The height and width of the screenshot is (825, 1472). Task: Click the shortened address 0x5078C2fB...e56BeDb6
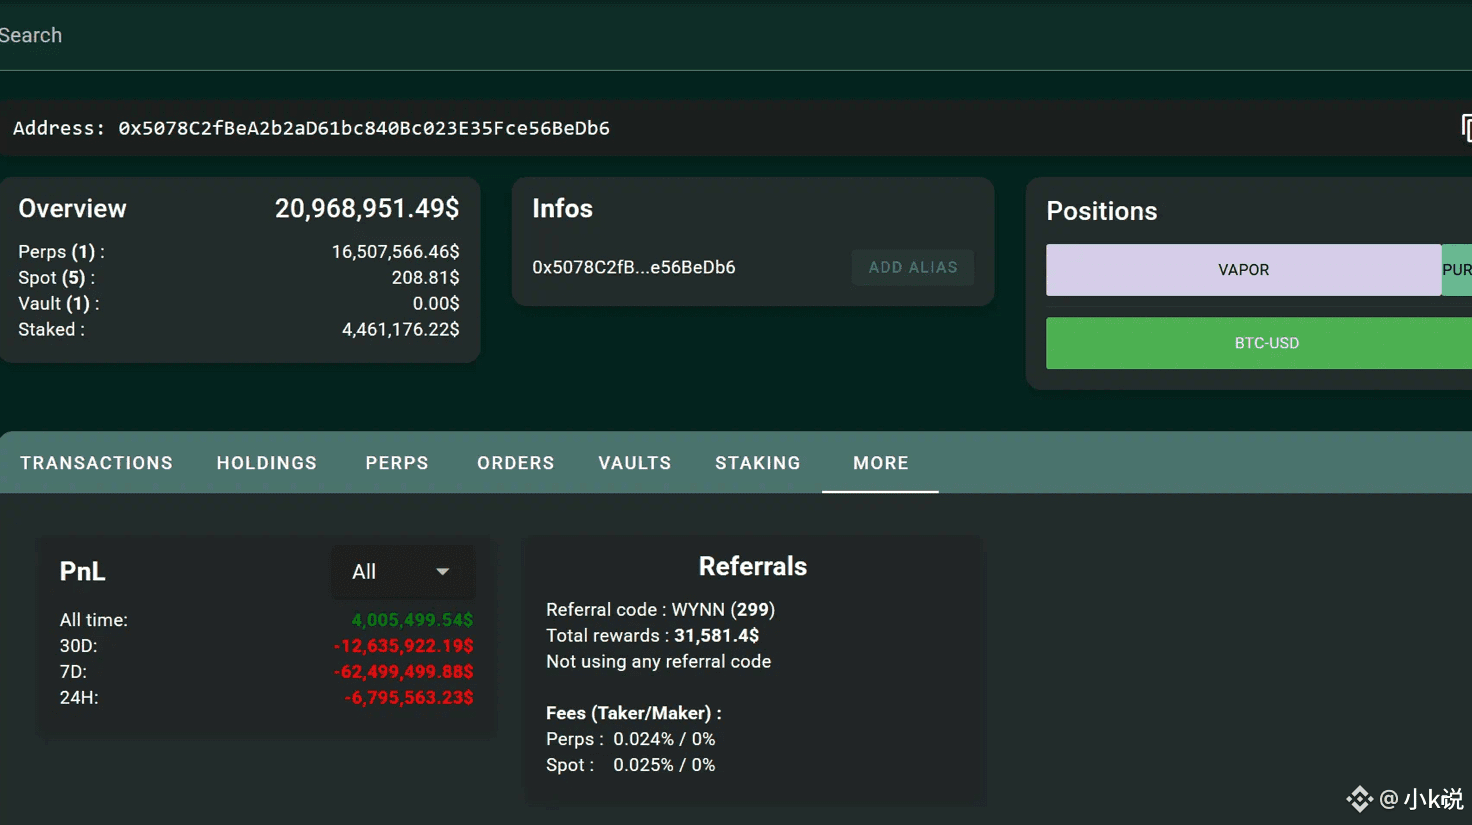634,267
